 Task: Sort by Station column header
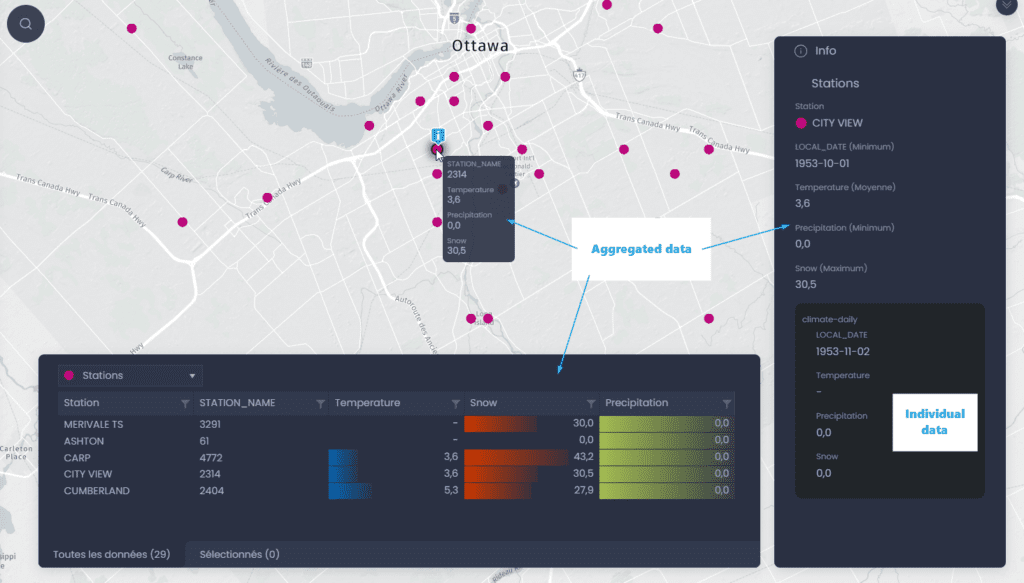click(82, 403)
